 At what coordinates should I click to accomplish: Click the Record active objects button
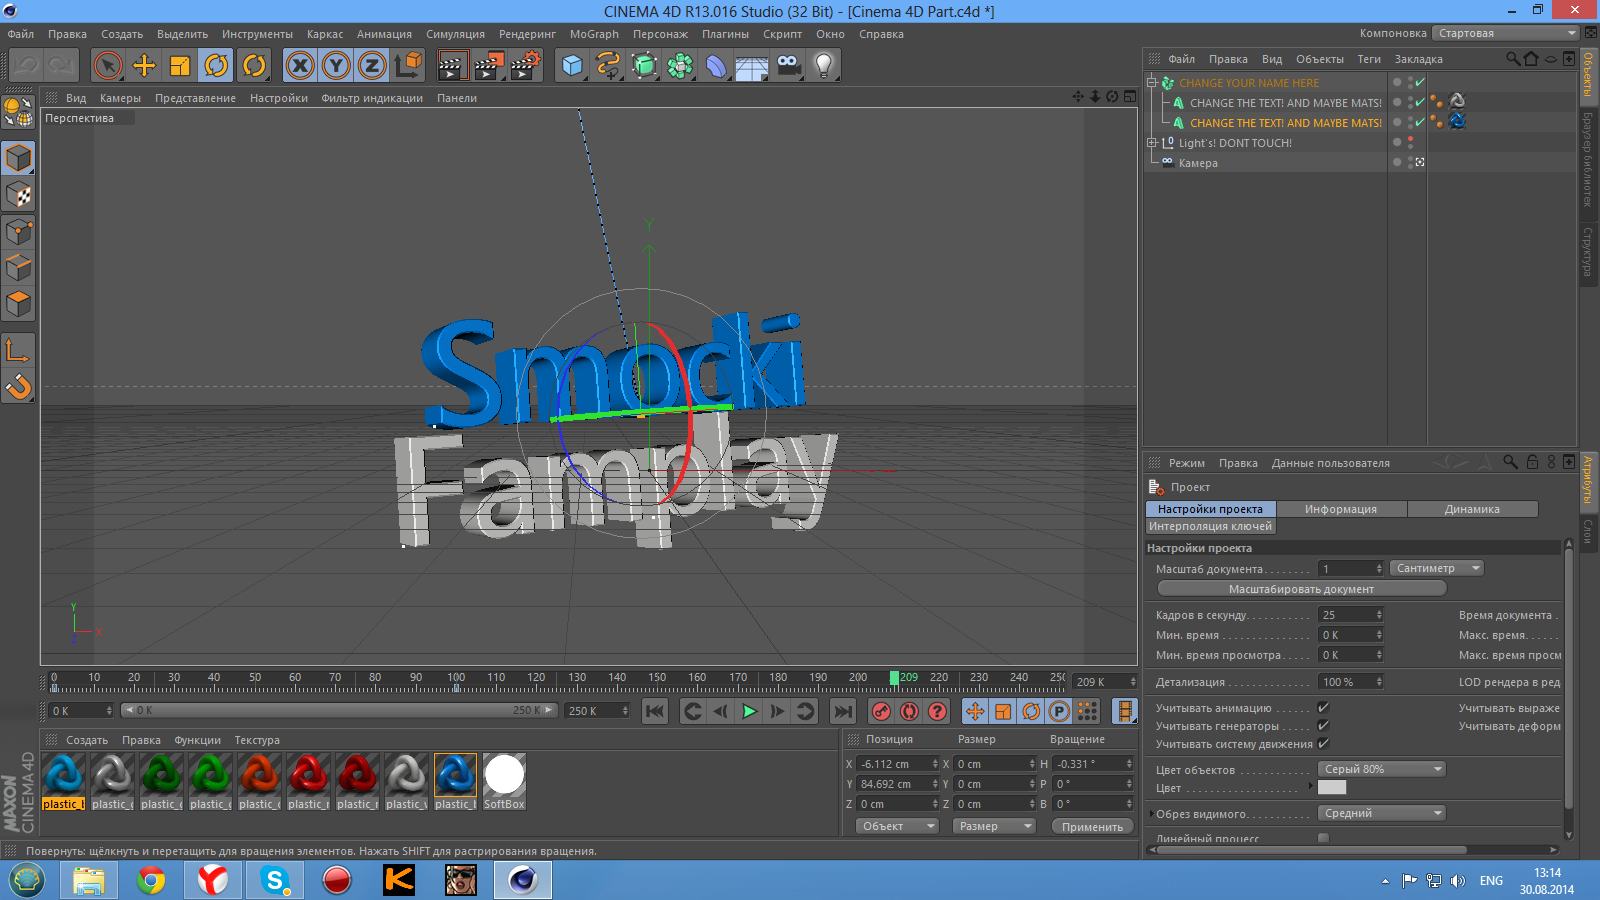(x=881, y=711)
